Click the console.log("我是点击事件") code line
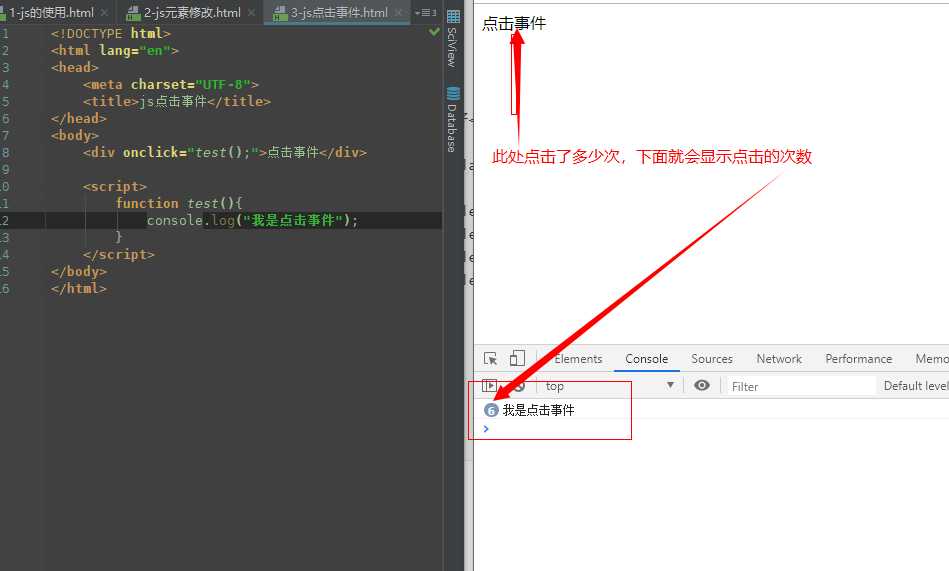The height and width of the screenshot is (571, 949). (252, 220)
